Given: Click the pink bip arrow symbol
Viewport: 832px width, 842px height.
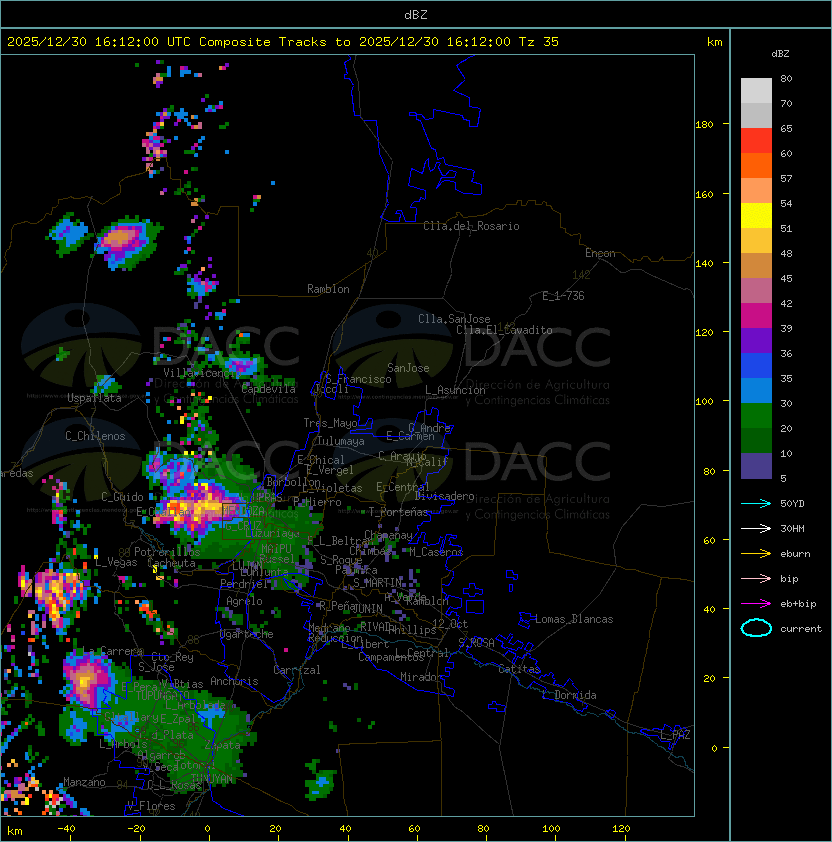Looking at the screenshot, I should tap(756, 578).
